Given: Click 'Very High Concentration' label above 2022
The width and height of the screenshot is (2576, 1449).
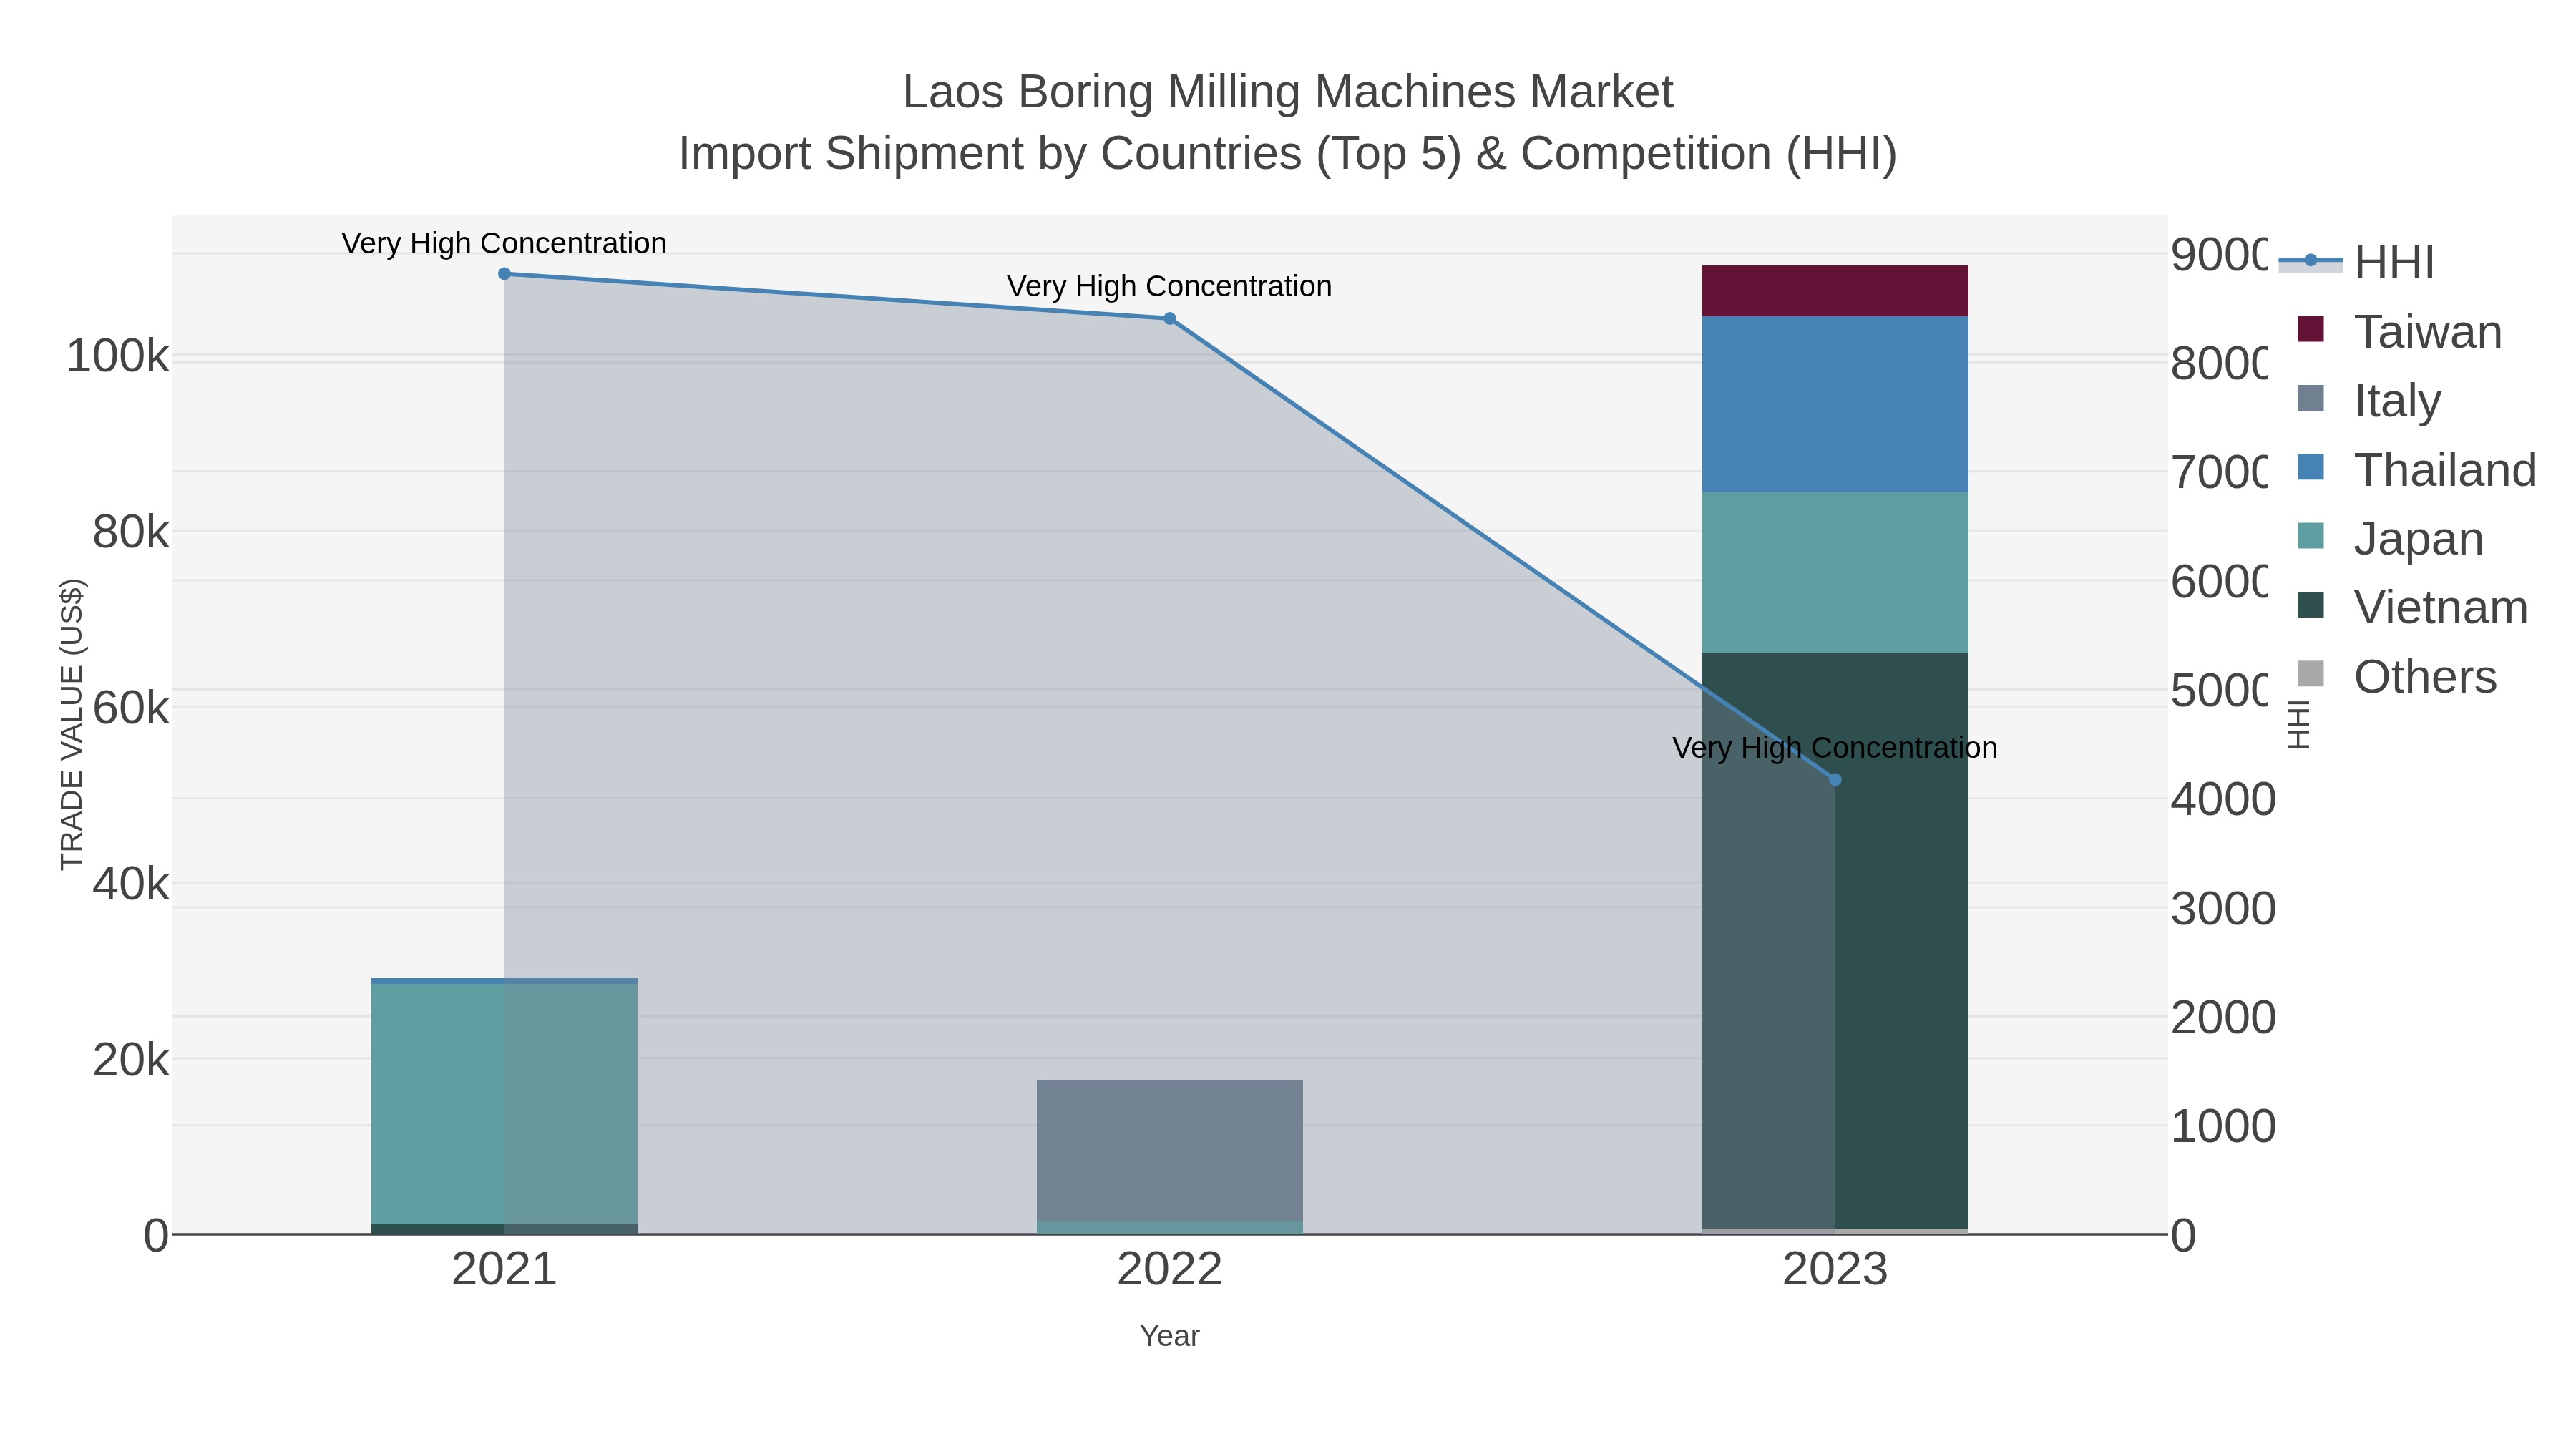Looking at the screenshot, I should point(1170,286).
